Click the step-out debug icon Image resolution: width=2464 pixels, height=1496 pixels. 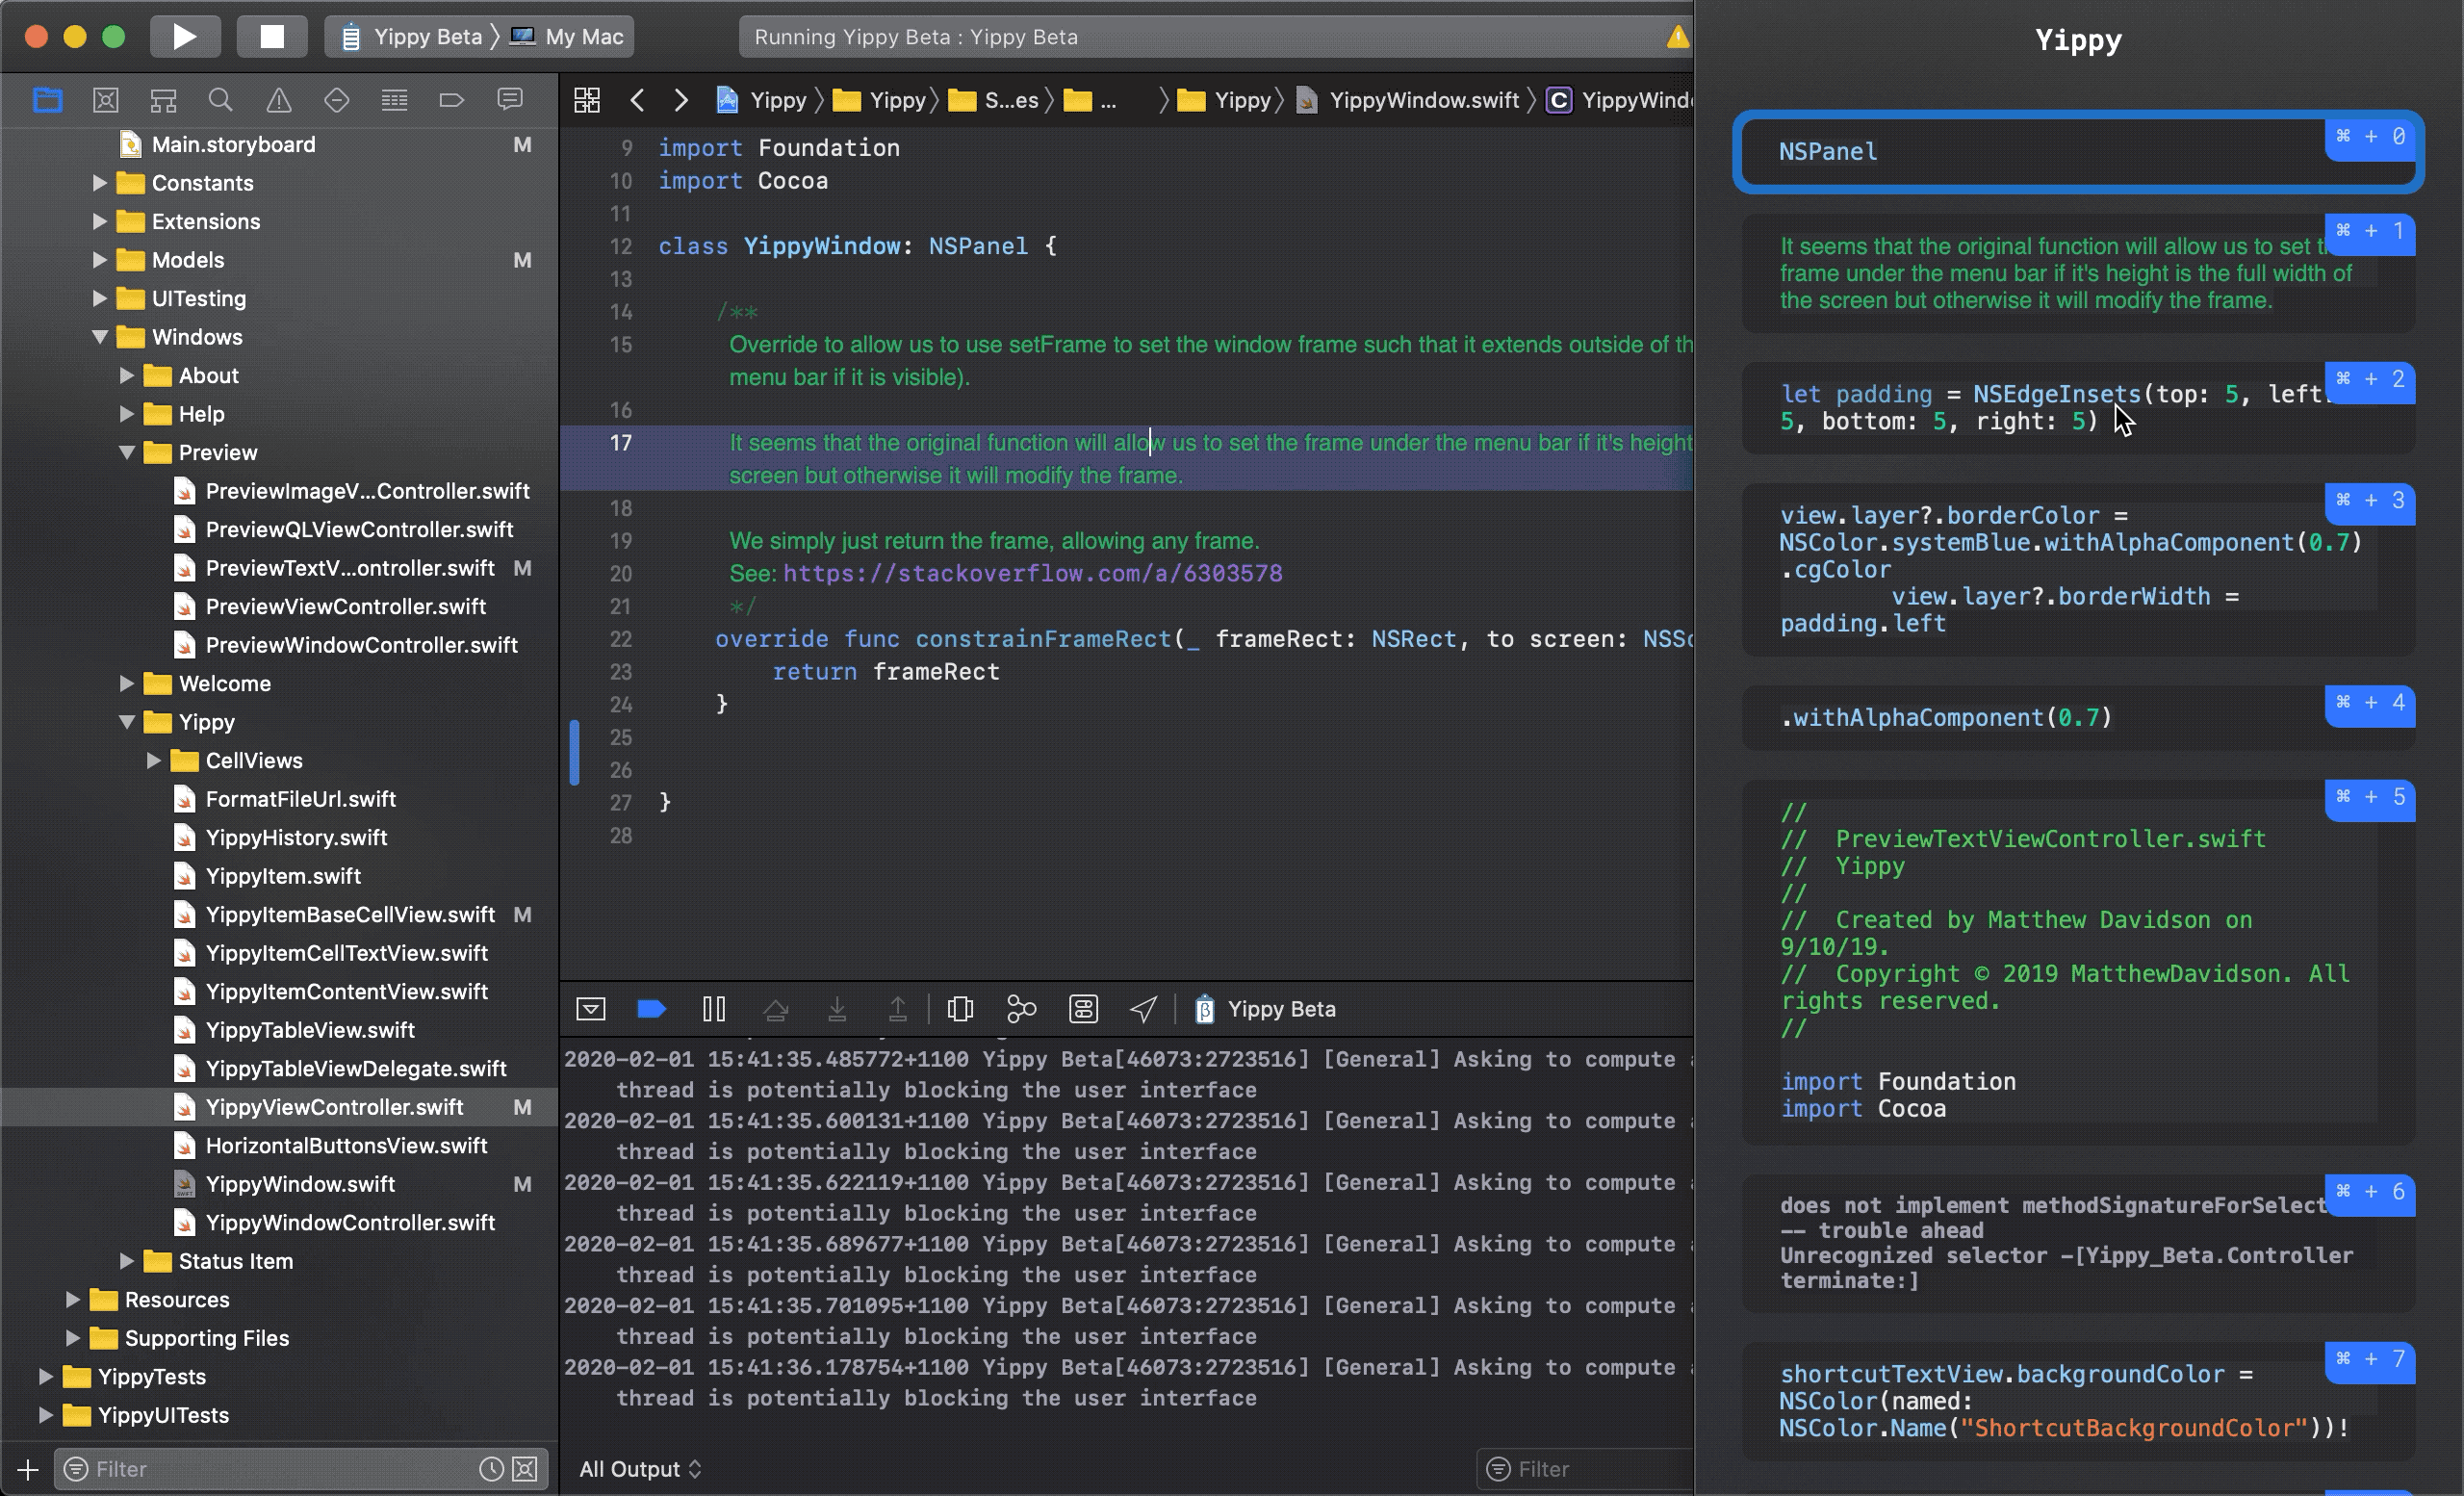[x=898, y=1009]
